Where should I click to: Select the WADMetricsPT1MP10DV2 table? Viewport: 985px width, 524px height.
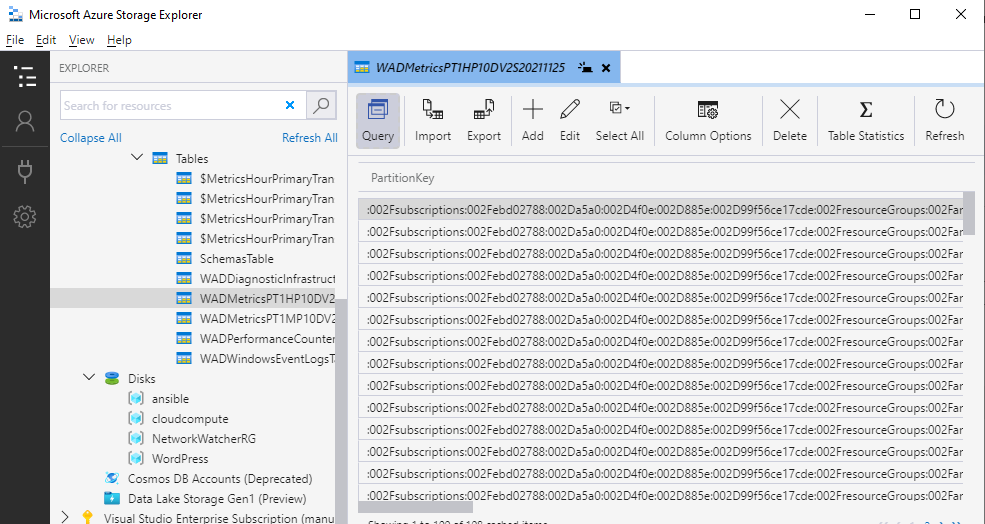tap(267, 319)
